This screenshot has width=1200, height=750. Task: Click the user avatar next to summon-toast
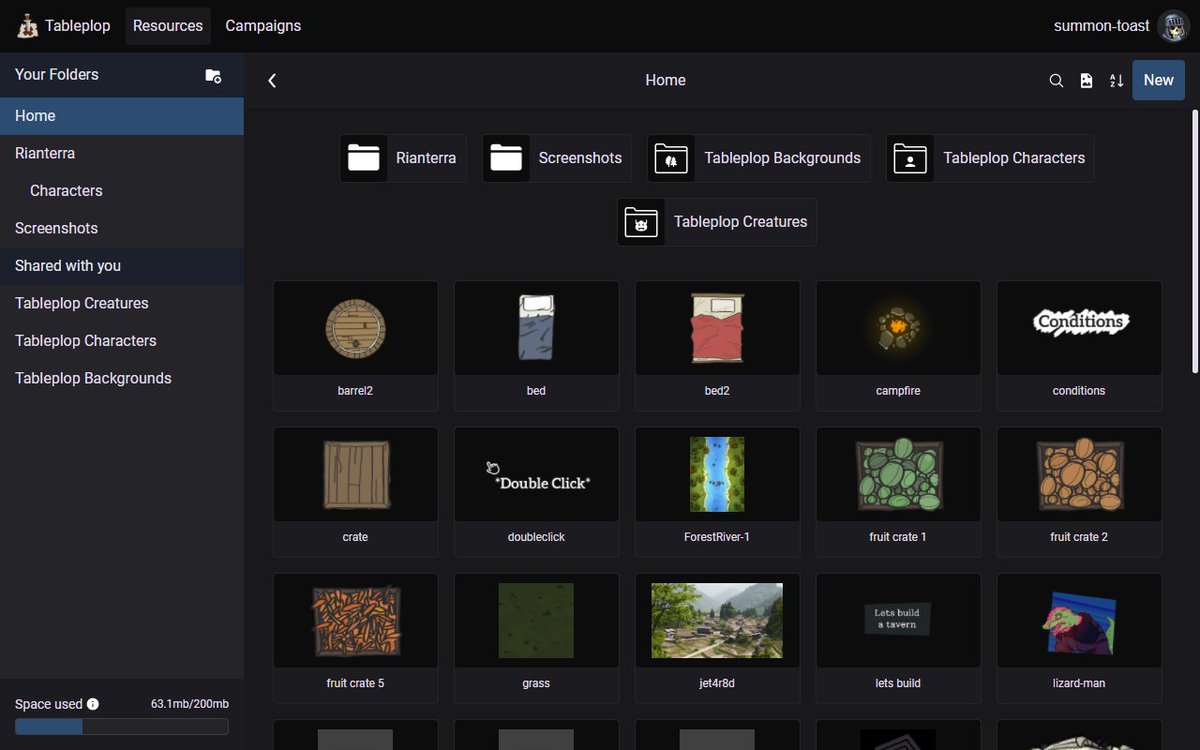pos(1173,25)
